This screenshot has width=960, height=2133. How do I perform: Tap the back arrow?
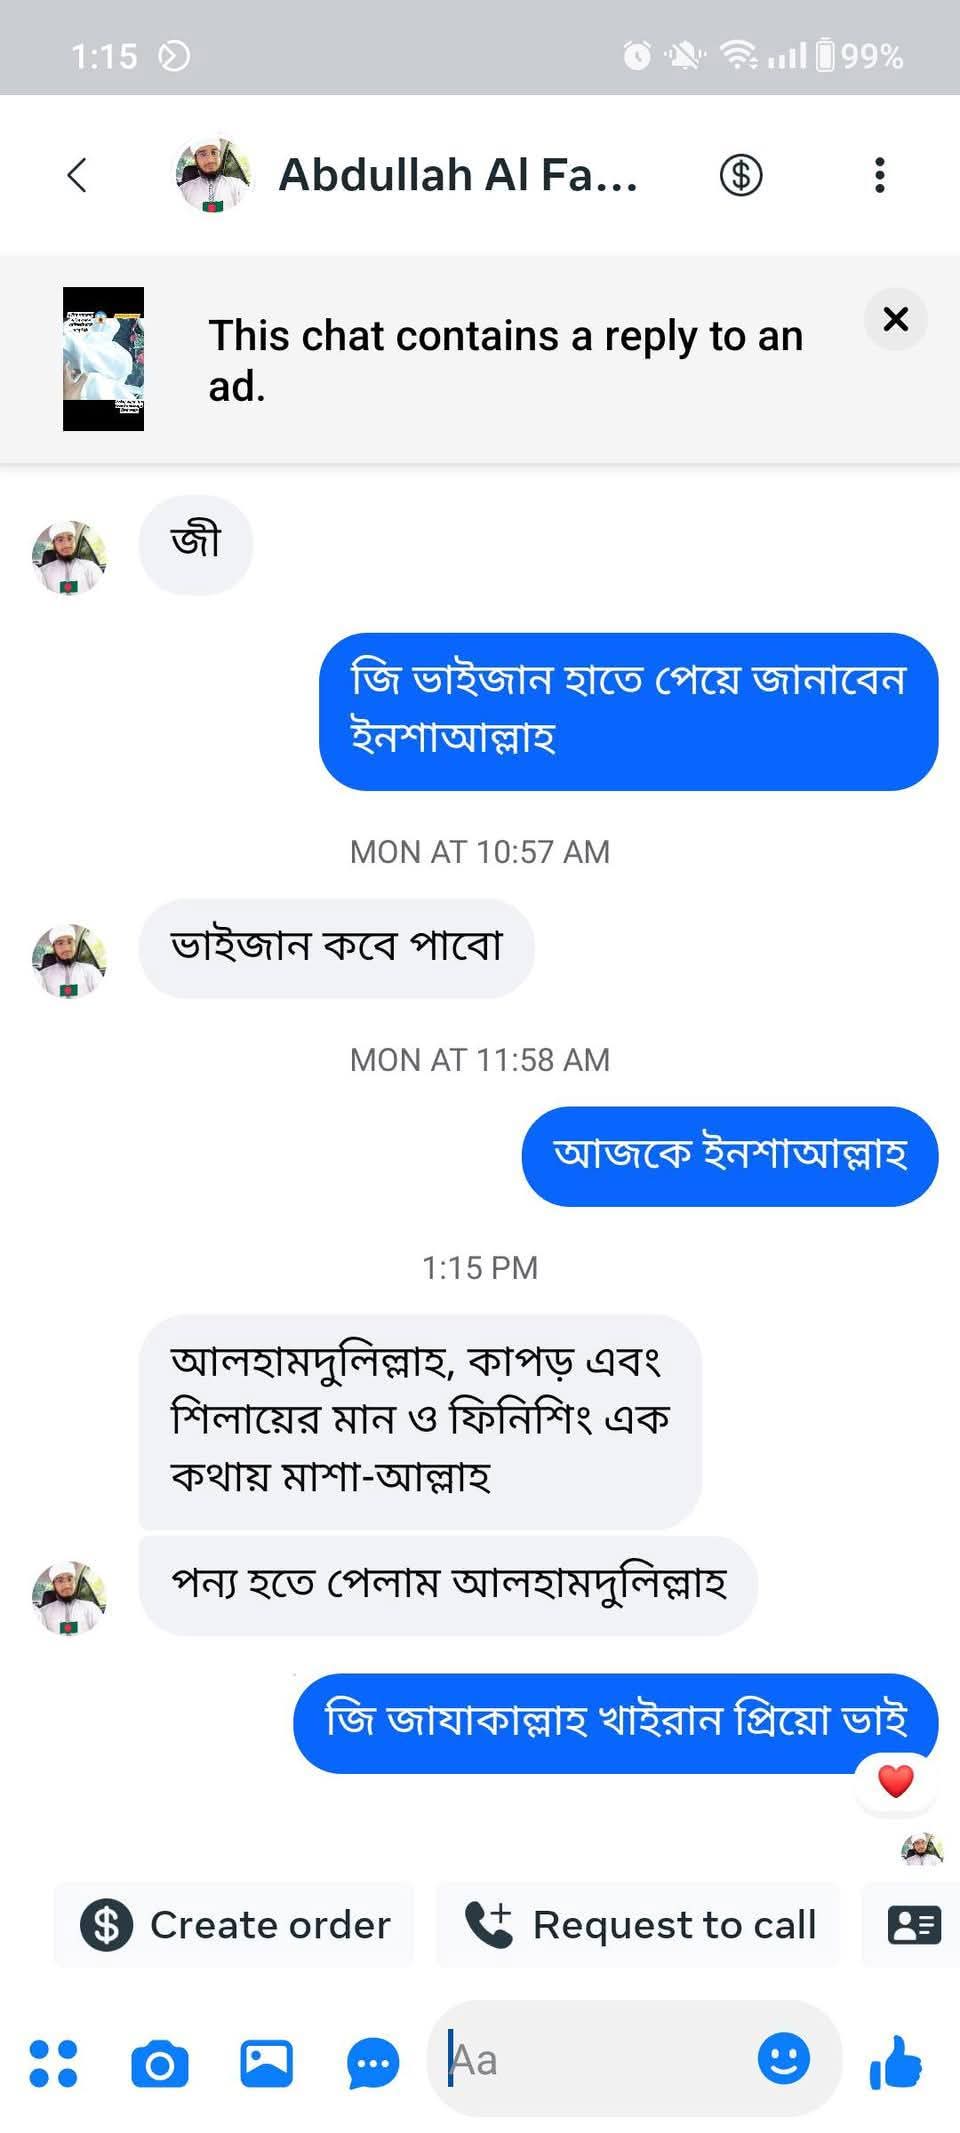pos(77,175)
